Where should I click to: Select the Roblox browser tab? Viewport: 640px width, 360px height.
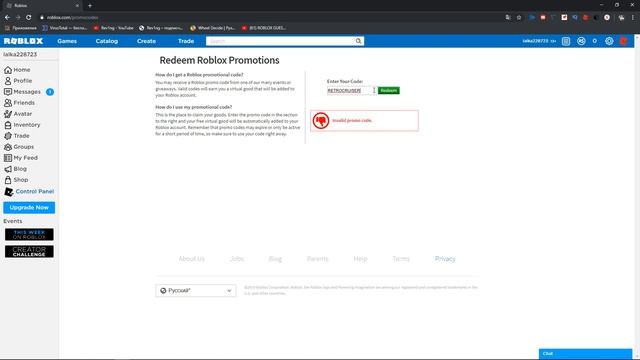(42, 6)
